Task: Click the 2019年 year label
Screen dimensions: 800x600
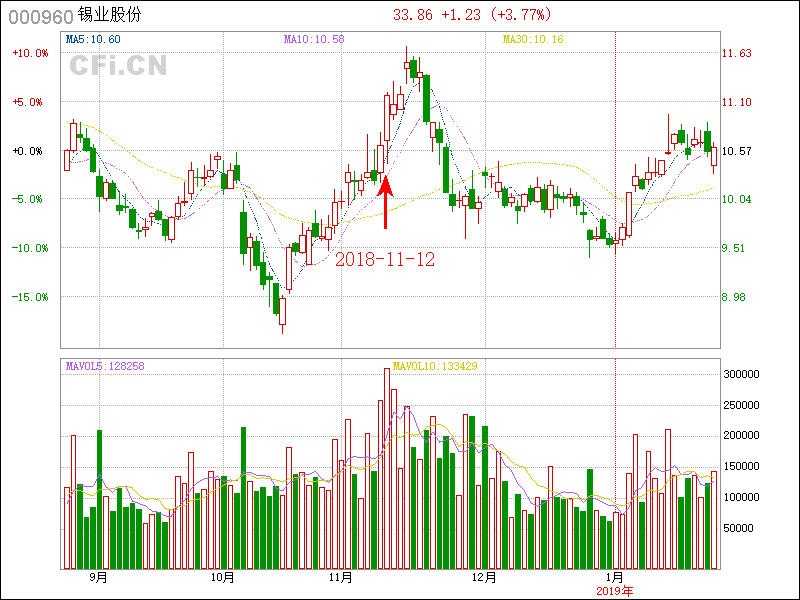Action: [x=614, y=591]
